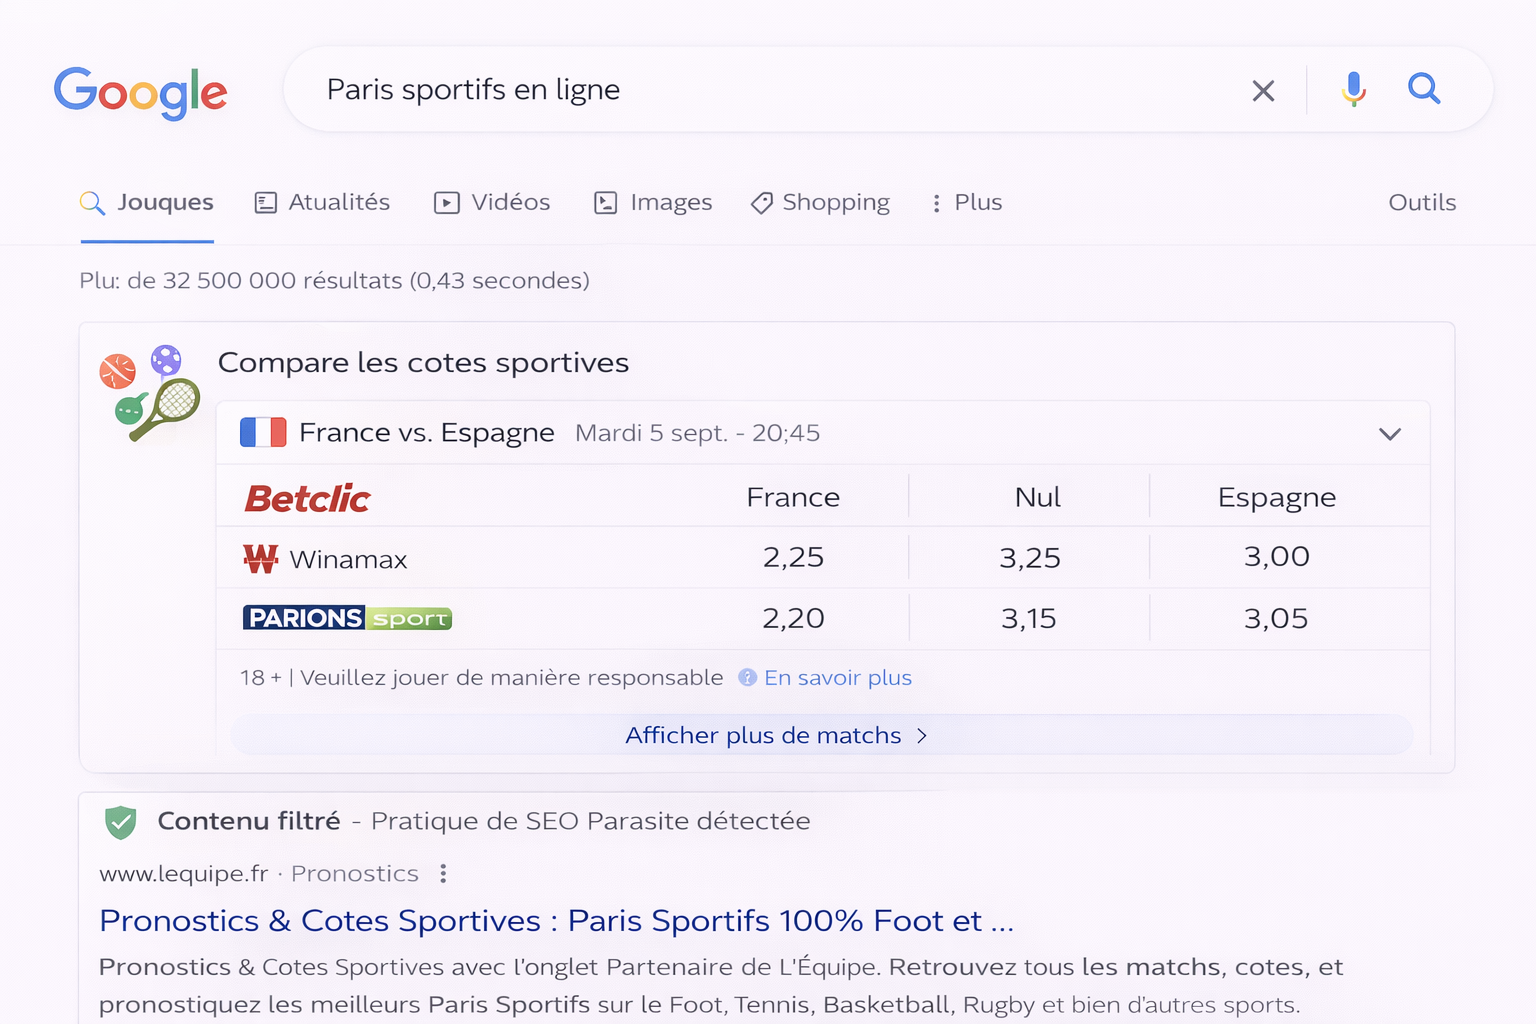Open the three-dot menu beside Pronostics
Viewport: 1536px width, 1024px height.
[443, 874]
